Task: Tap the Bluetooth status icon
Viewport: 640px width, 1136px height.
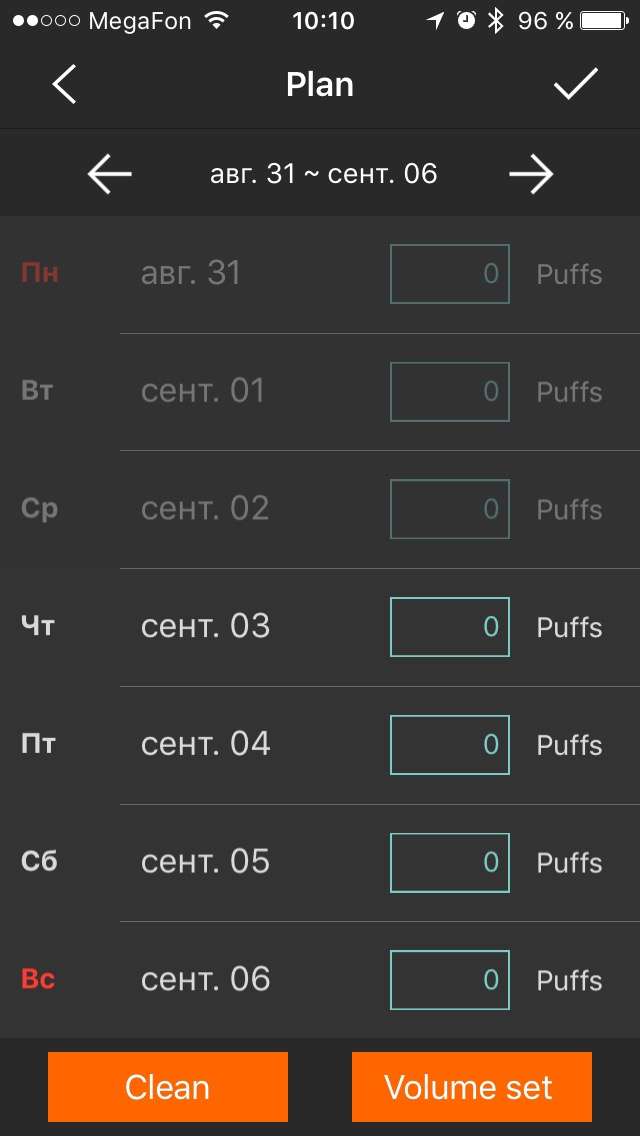Action: tap(495, 21)
